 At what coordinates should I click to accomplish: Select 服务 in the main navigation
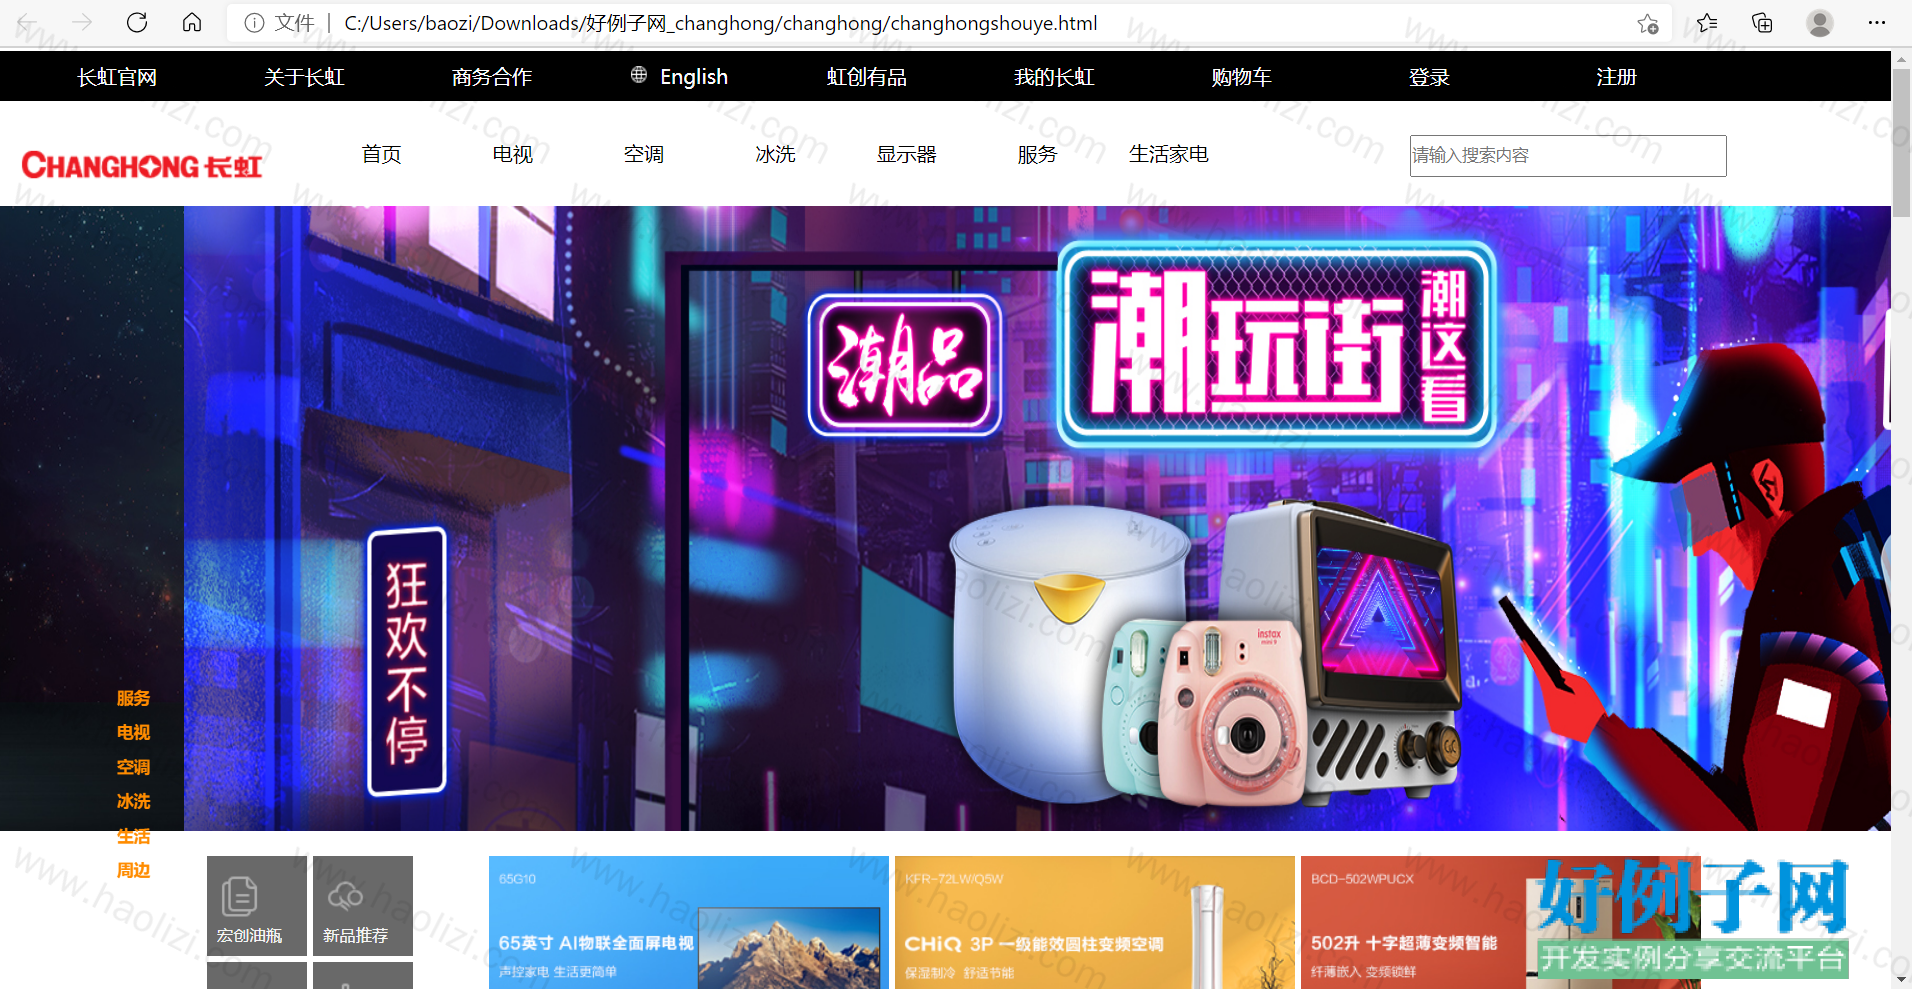(x=1037, y=154)
